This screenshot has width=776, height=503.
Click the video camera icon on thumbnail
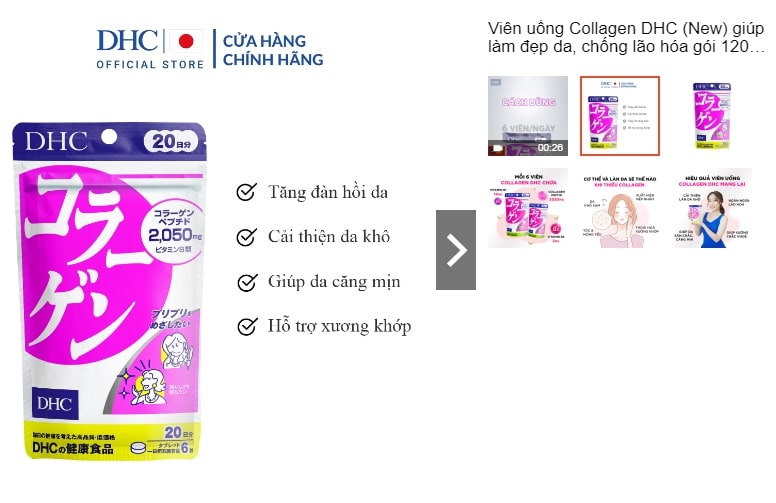click(496, 148)
